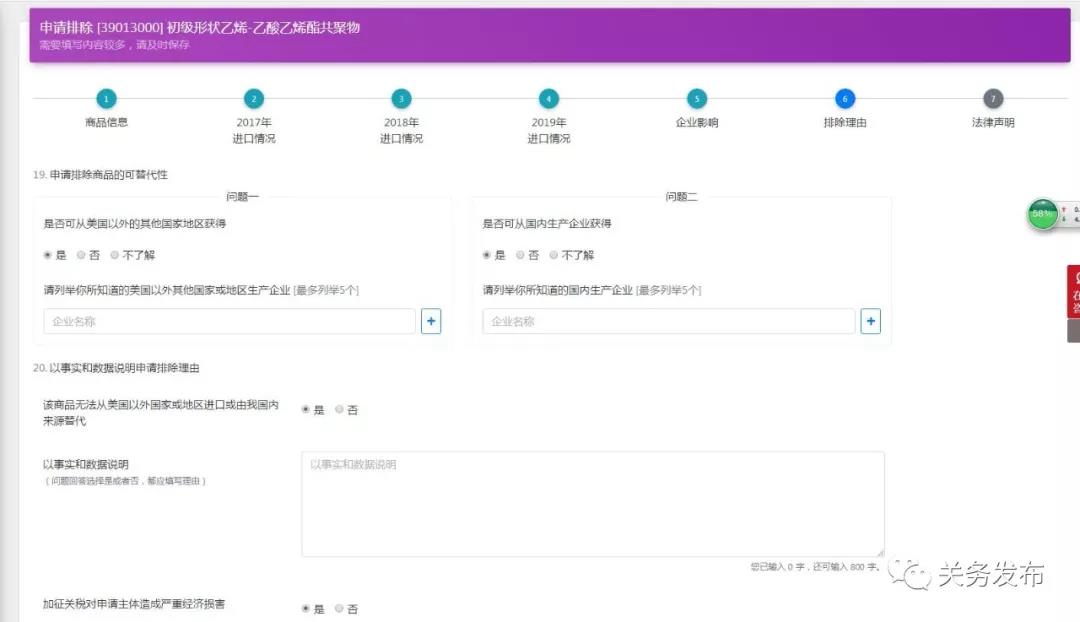This screenshot has width=1080, height=622.
Task: Go to step 2 2017年进口情况 circle
Action: (x=254, y=99)
